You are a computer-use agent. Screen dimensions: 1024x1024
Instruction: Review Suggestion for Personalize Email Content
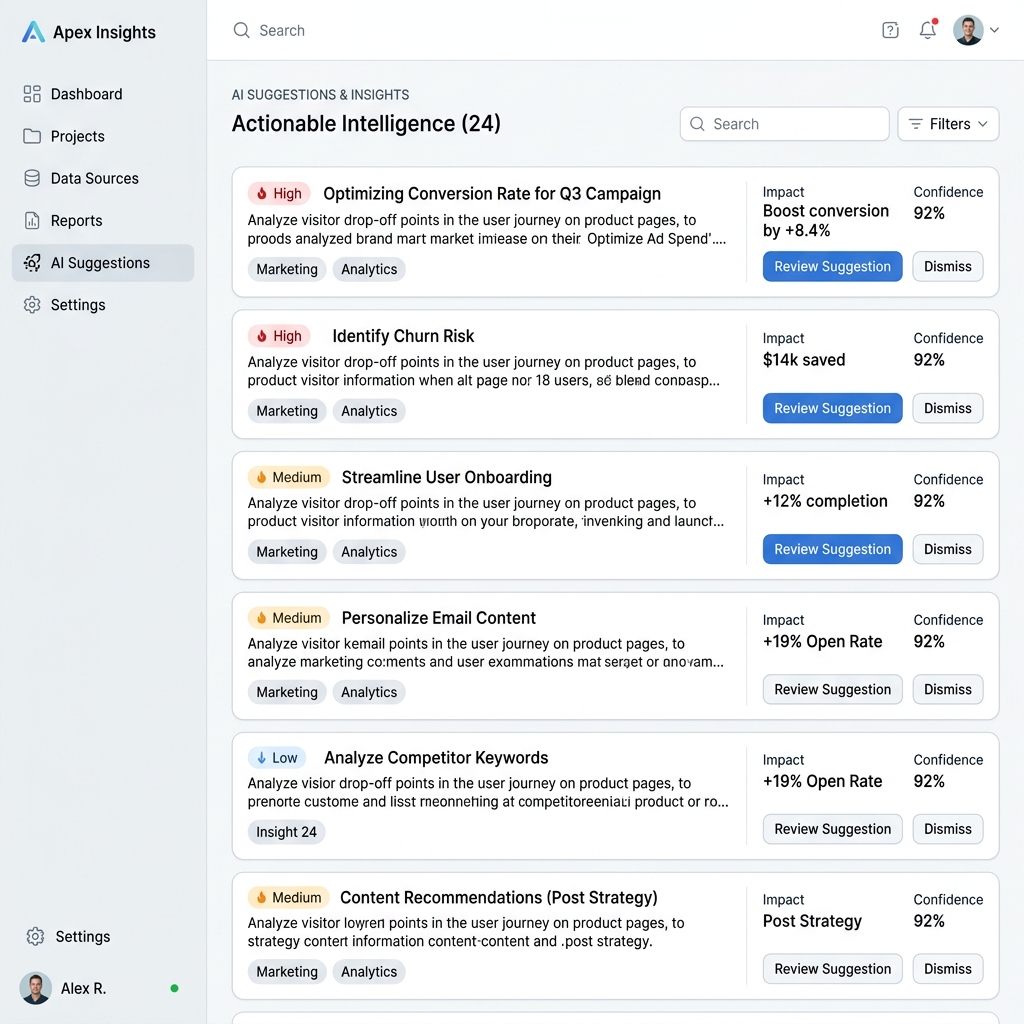pyautogui.click(x=833, y=690)
